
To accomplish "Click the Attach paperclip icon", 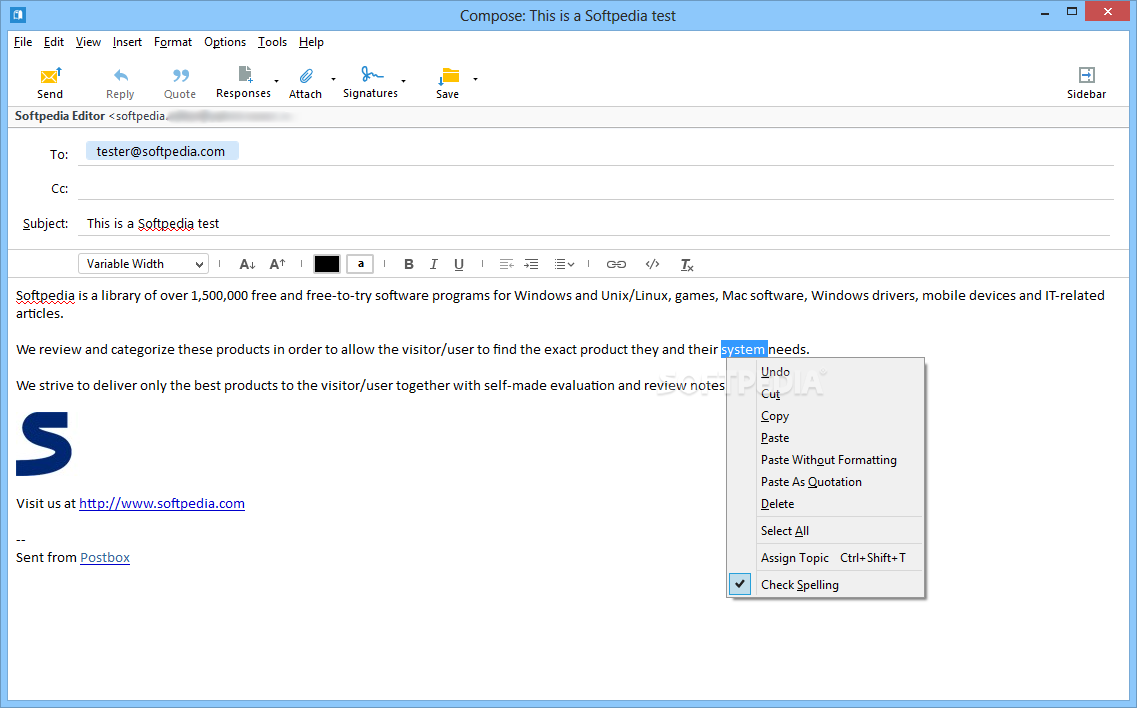I will pyautogui.click(x=306, y=75).
